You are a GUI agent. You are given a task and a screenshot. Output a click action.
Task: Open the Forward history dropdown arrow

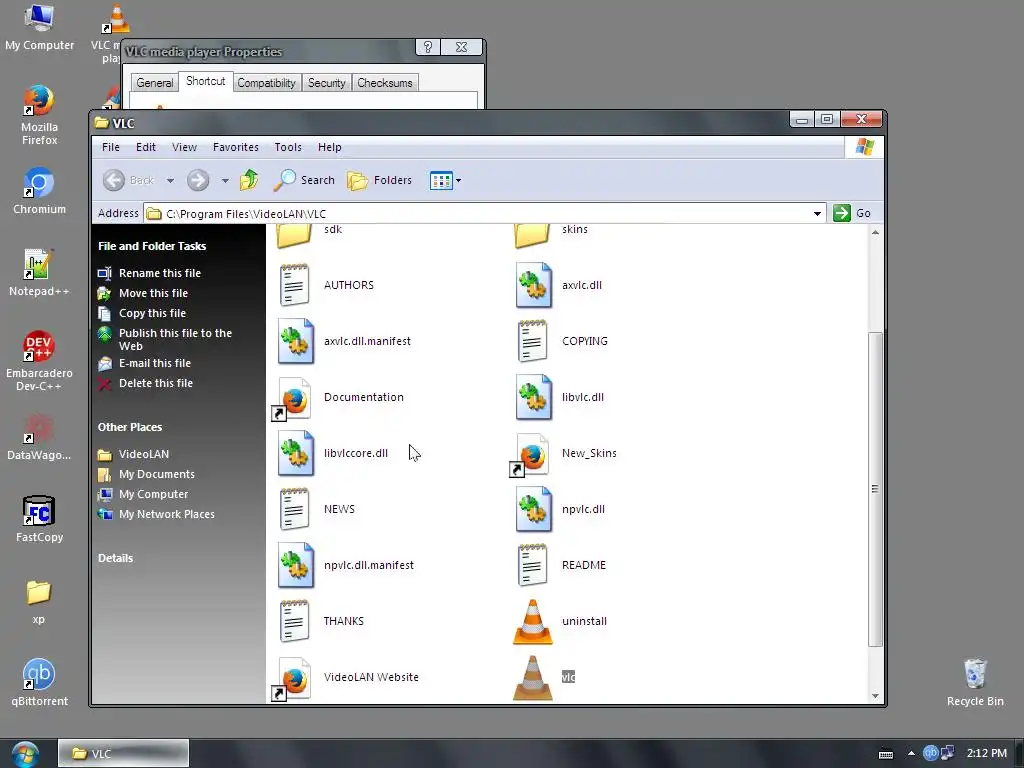(225, 180)
